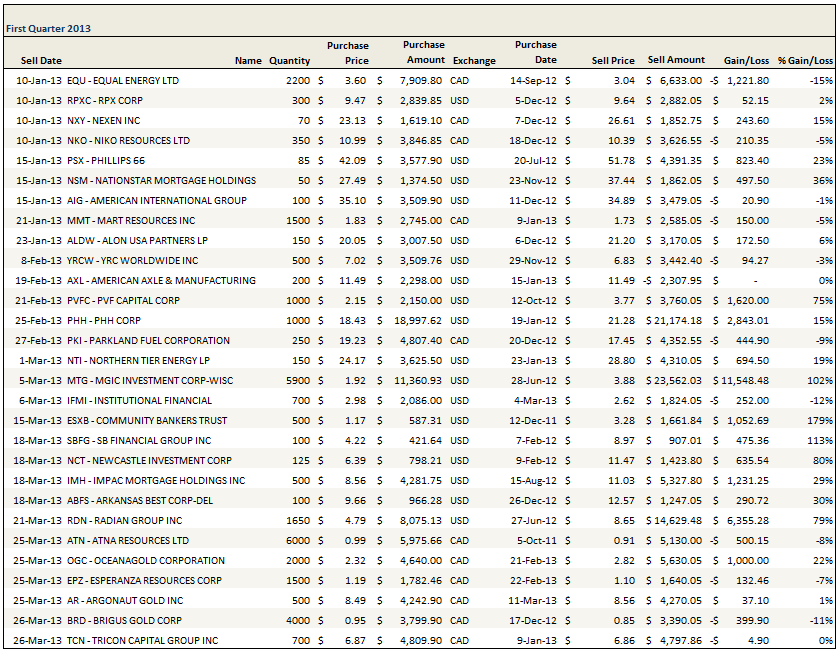The width and height of the screenshot is (840, 656).
Task: Select the TCN - TRICON CAPITAL GROUP row name
Action: point(142,640)
